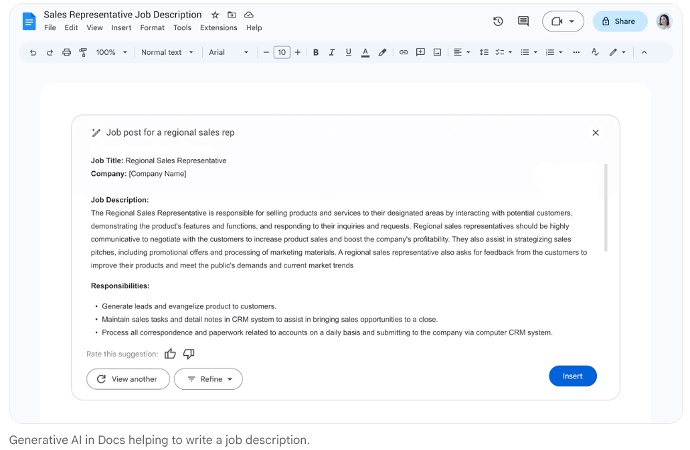Toggle underline formatting
The height and width of the screenshot is (450, 690).
point(348,52)
